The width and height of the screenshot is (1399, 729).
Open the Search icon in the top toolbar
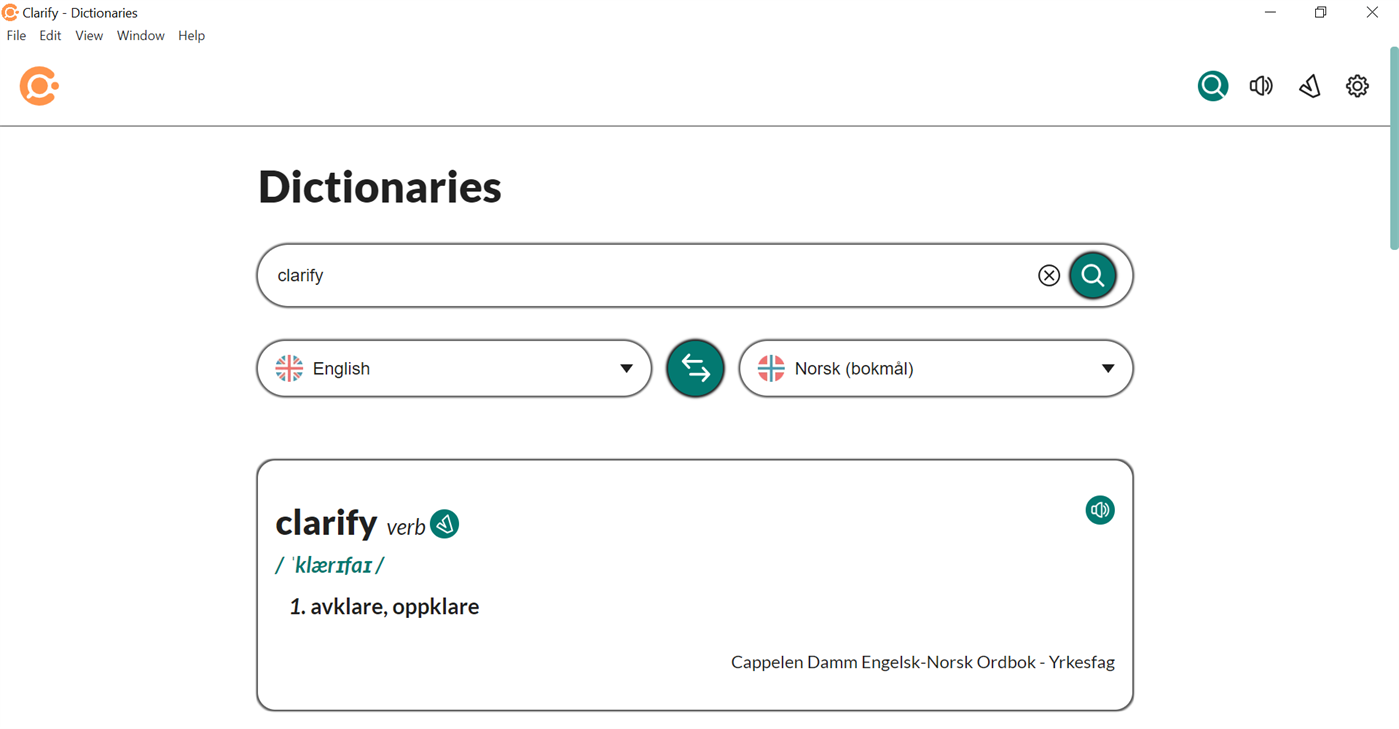(1212, 85)
